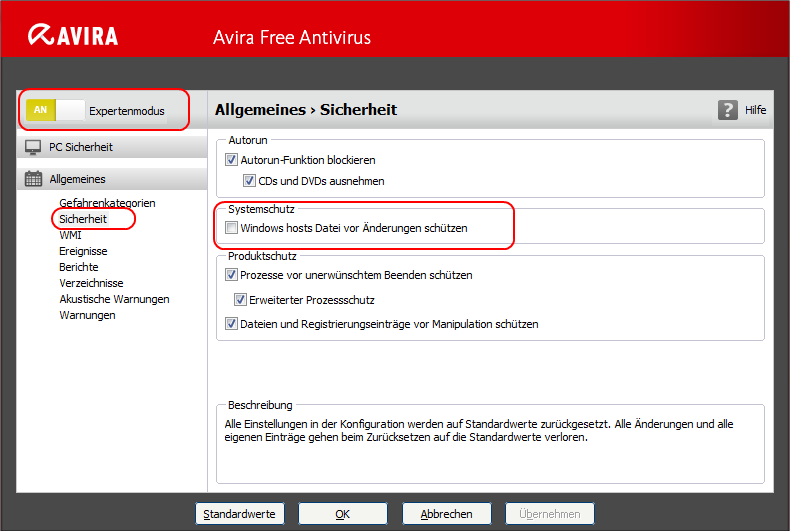Click the PC Sicherheit monitor icon
This screenshot has width=790, height=531.
pyautogui.click(x=33, y=147)
